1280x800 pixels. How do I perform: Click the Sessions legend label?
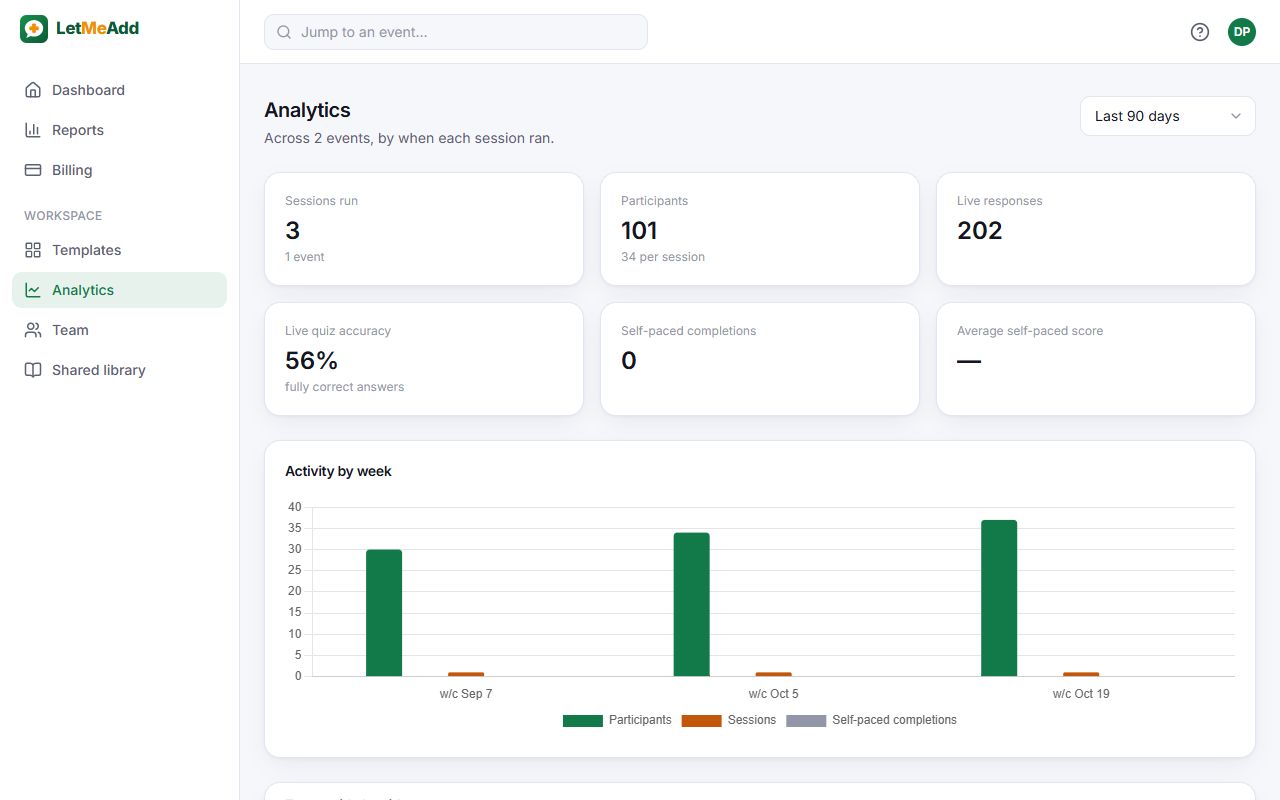click(752, 720)
